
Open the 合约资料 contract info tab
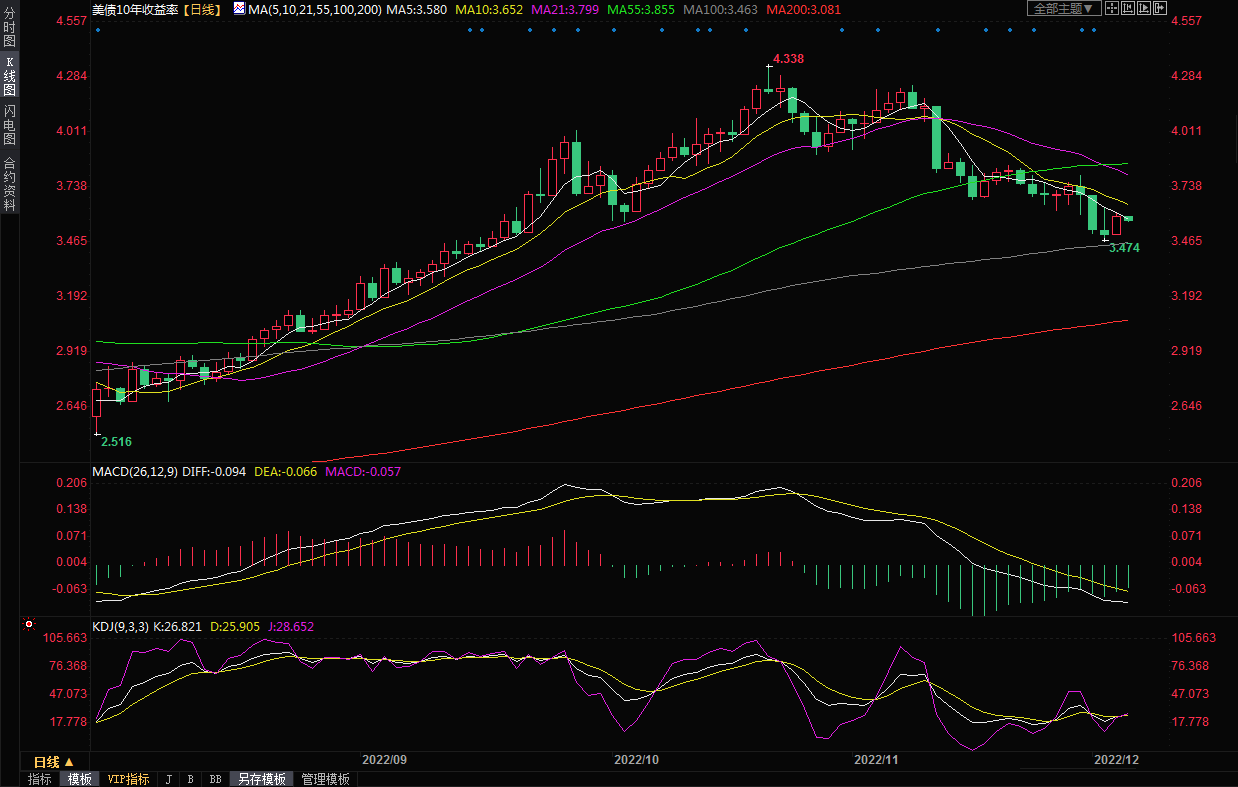pyautogui.click(x=9, y=184)
